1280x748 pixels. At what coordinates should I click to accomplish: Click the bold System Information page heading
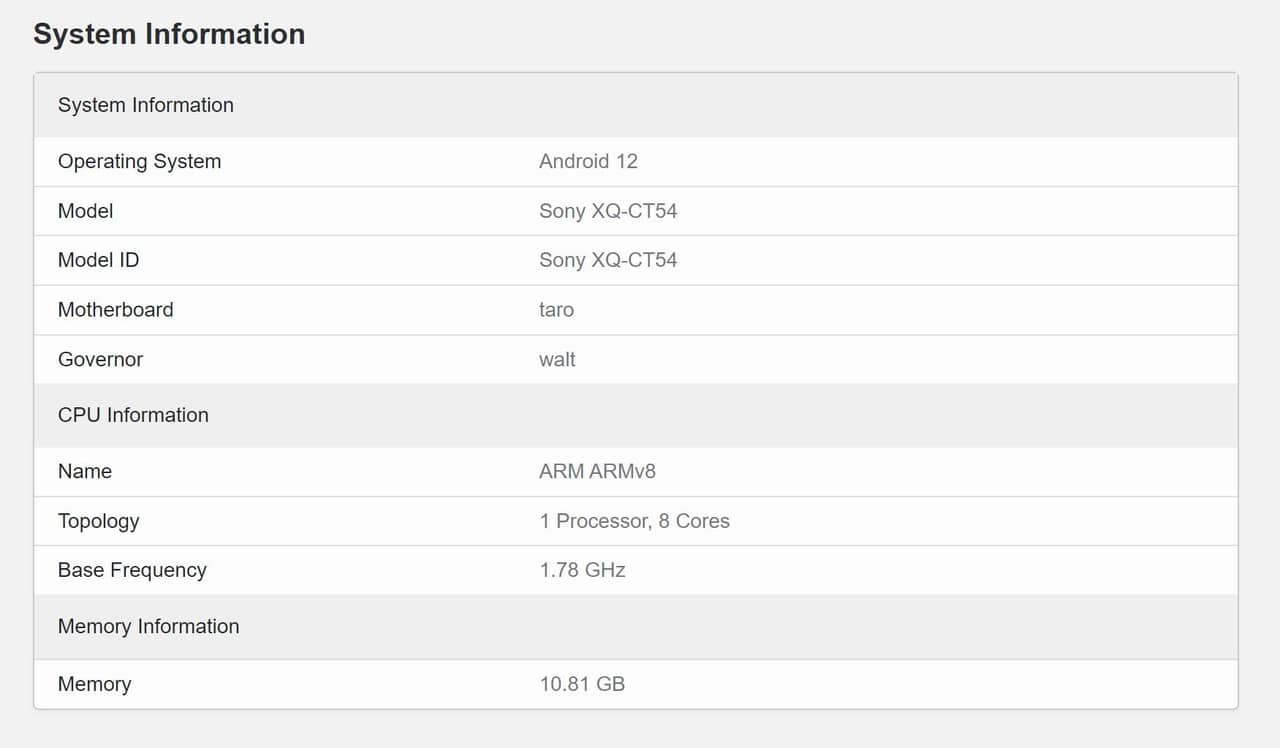tap(169, 34)
